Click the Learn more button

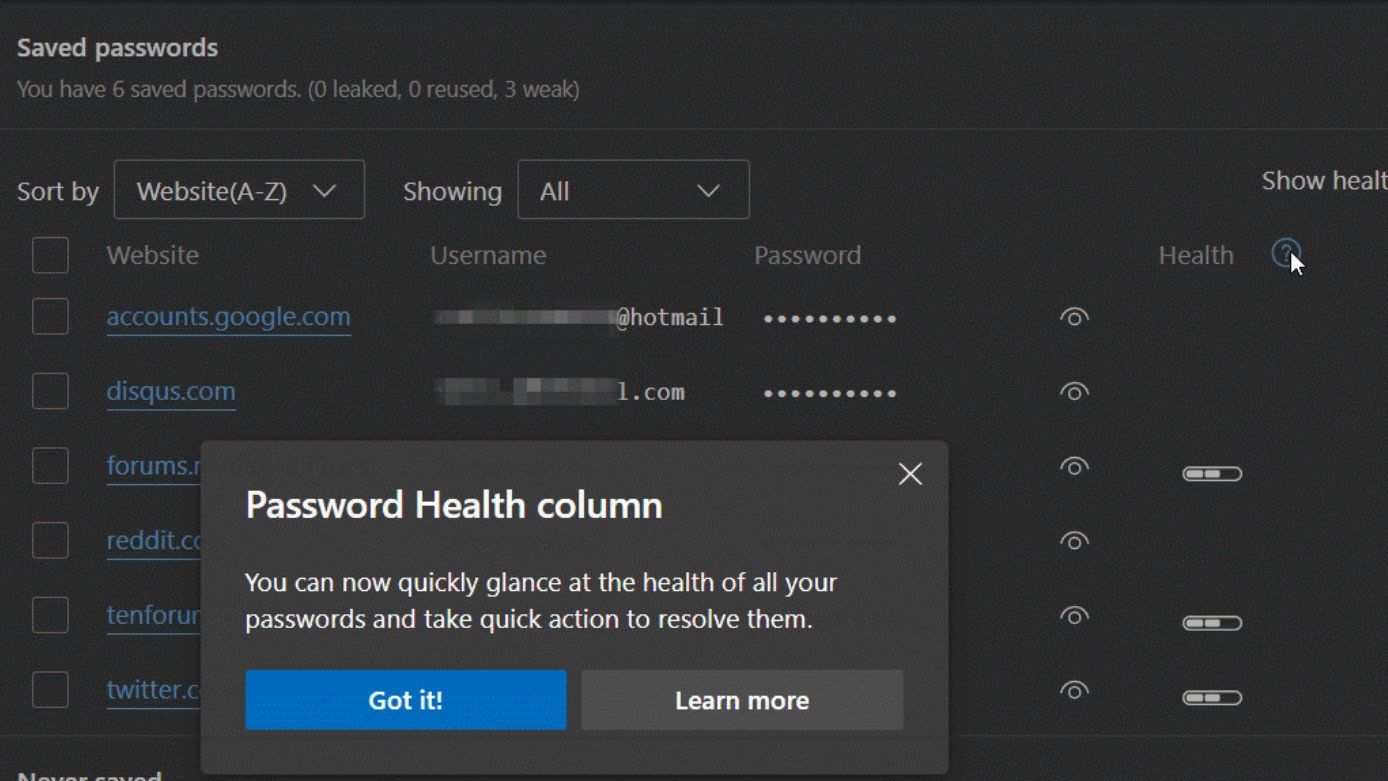[x=742, y=700]
